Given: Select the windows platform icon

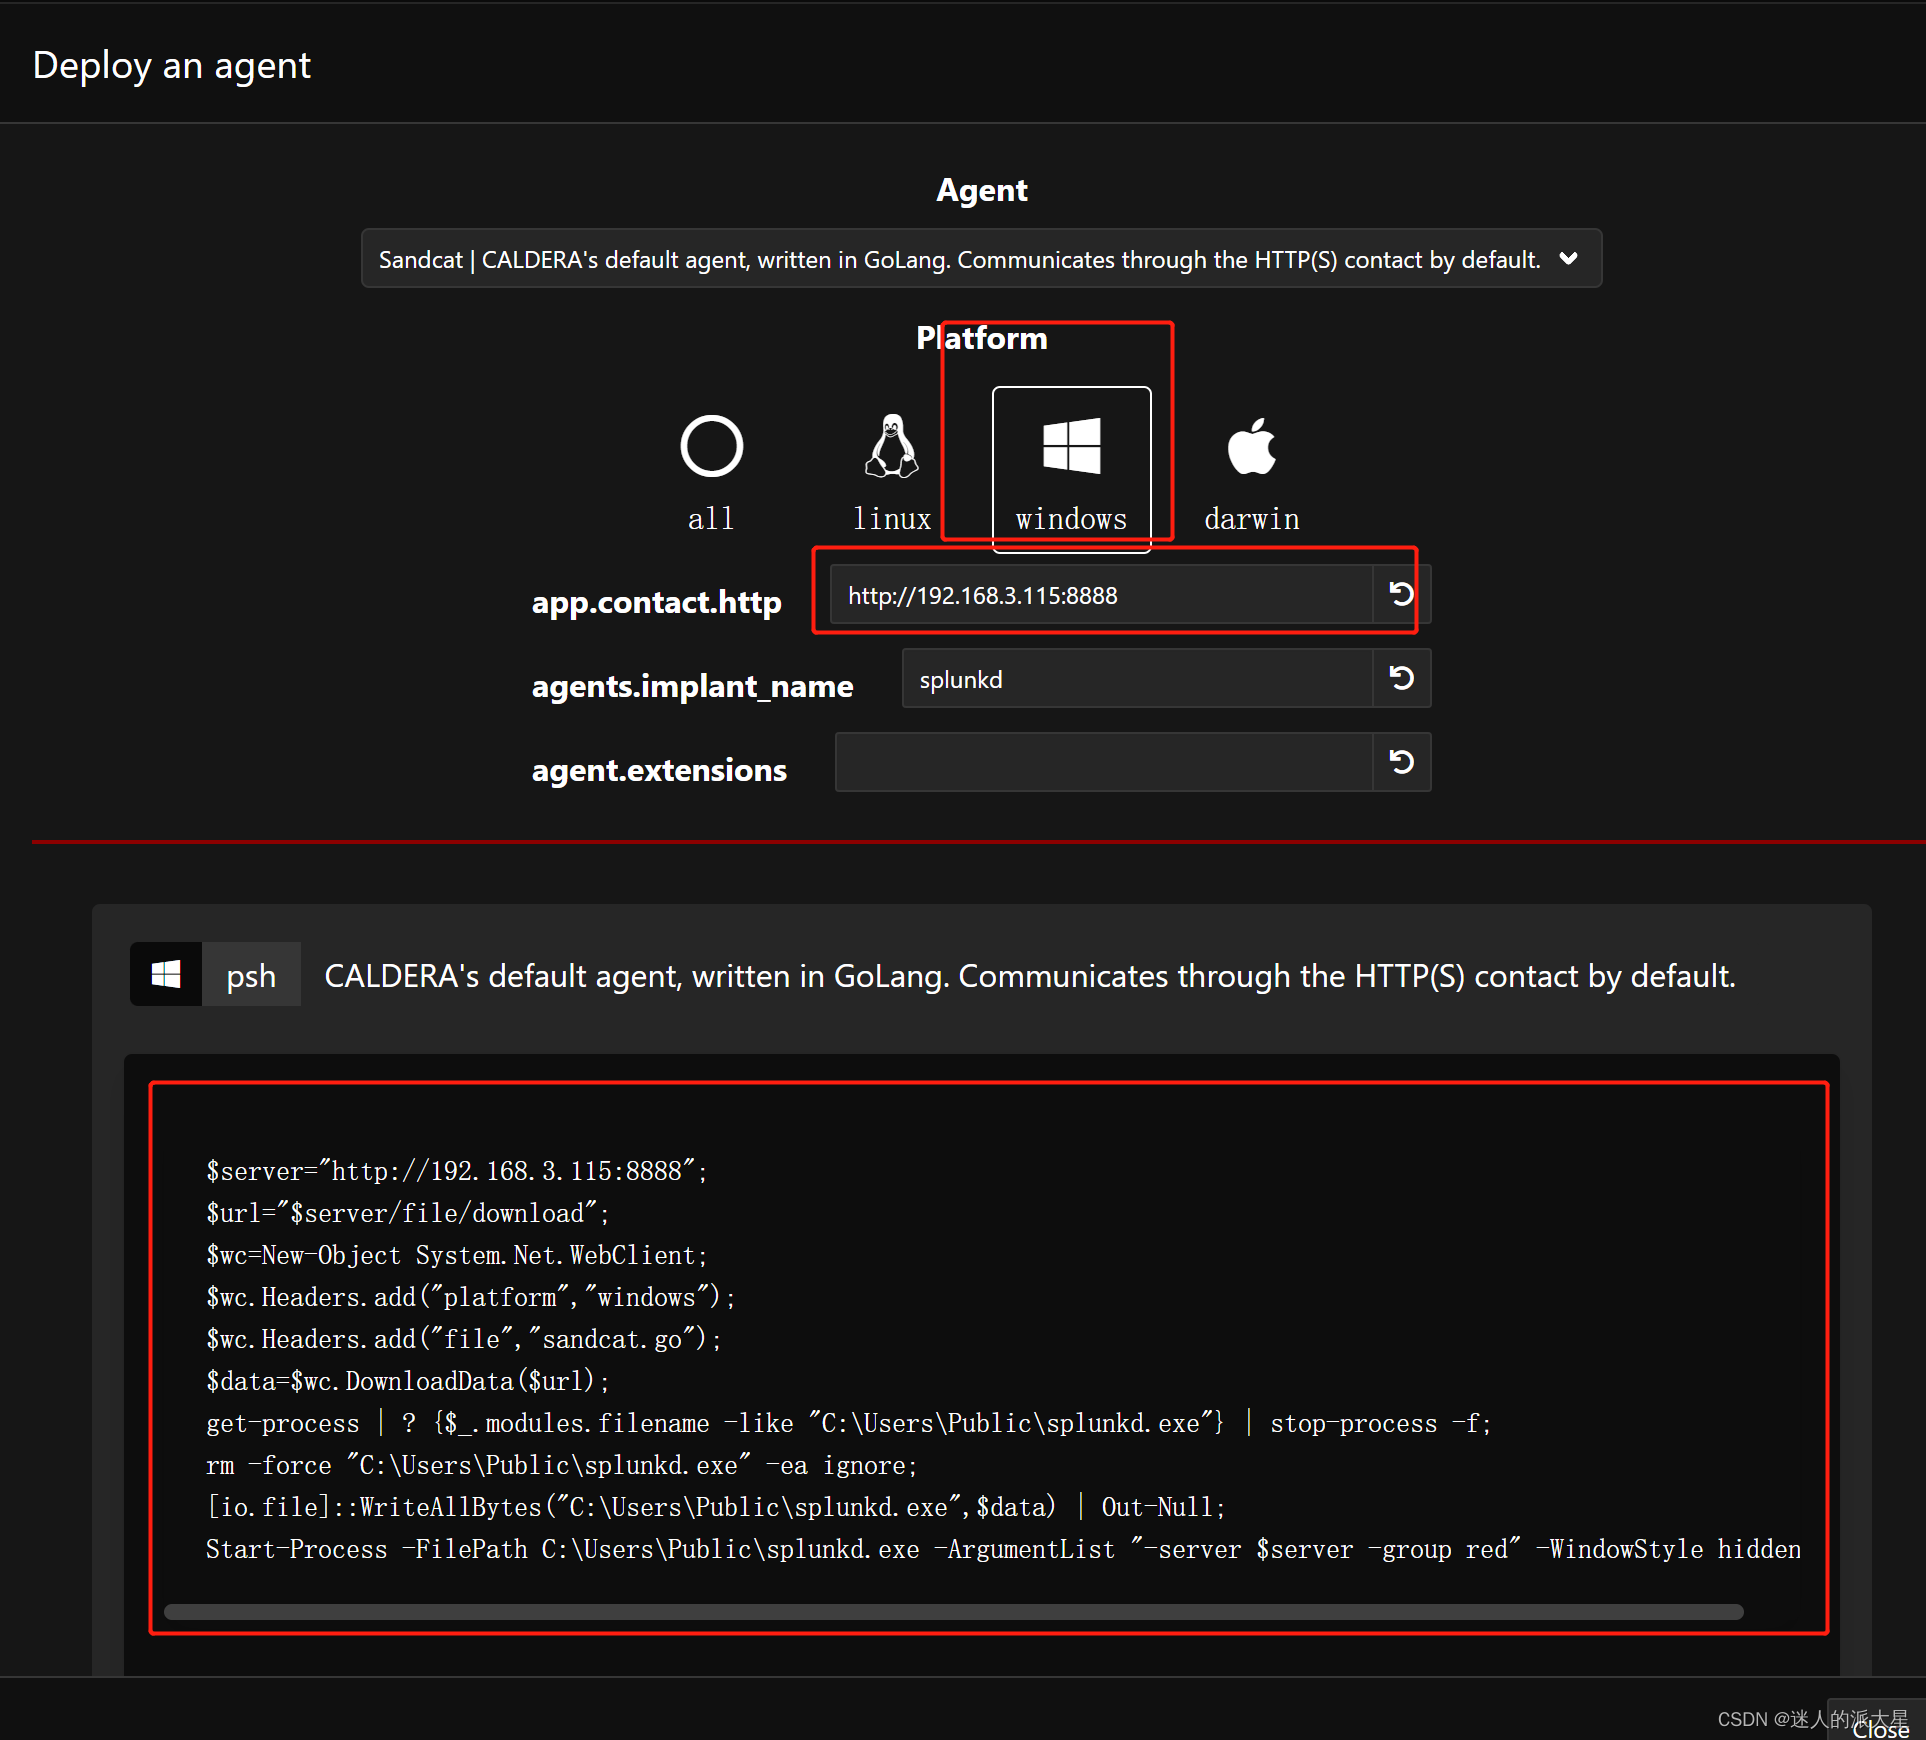Looking at the screenshot, I should click(x=1071, y=446).
